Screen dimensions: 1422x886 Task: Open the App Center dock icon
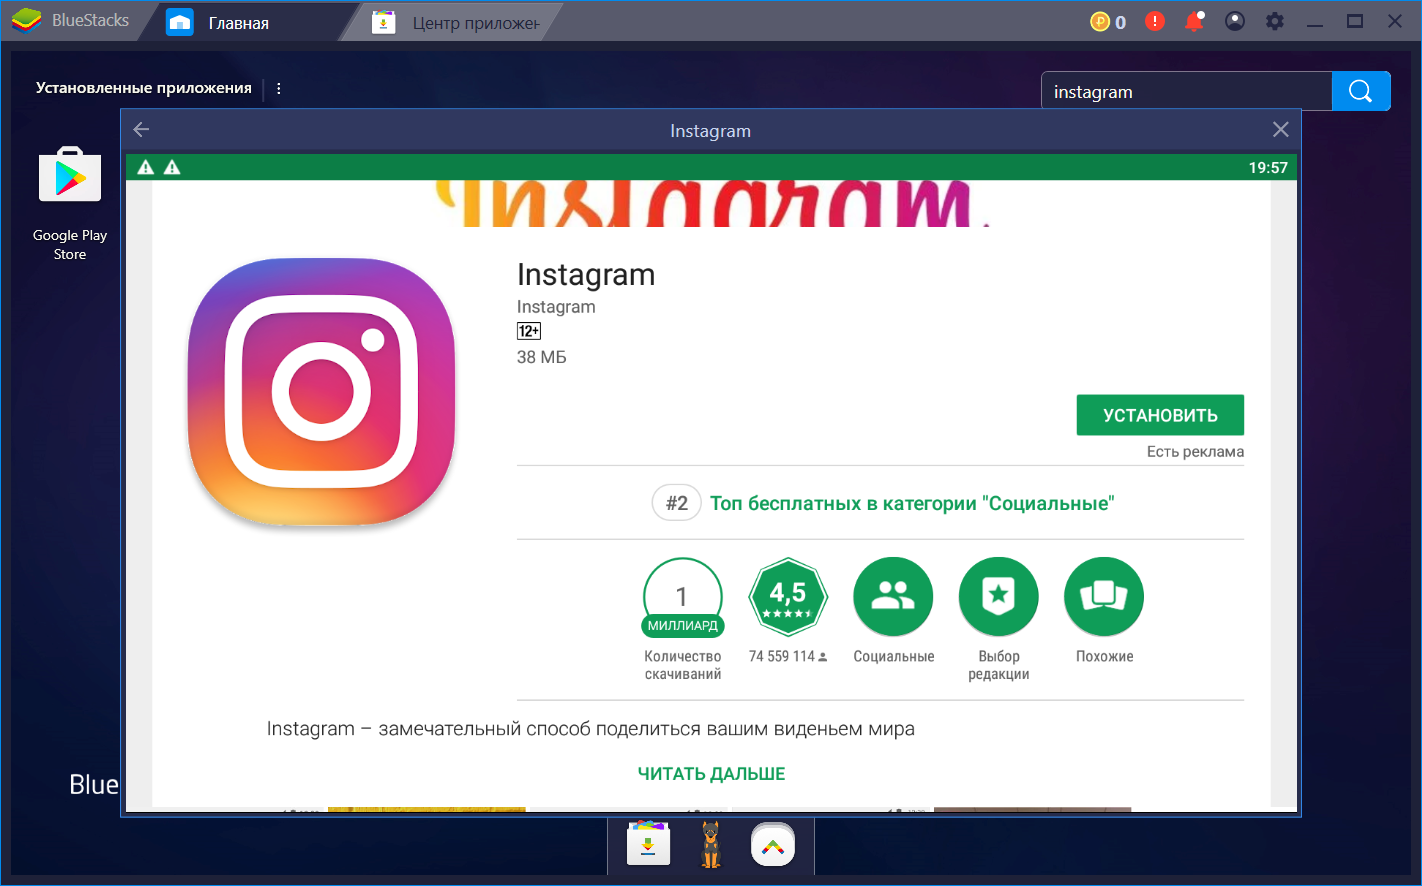tap(648, 845)
